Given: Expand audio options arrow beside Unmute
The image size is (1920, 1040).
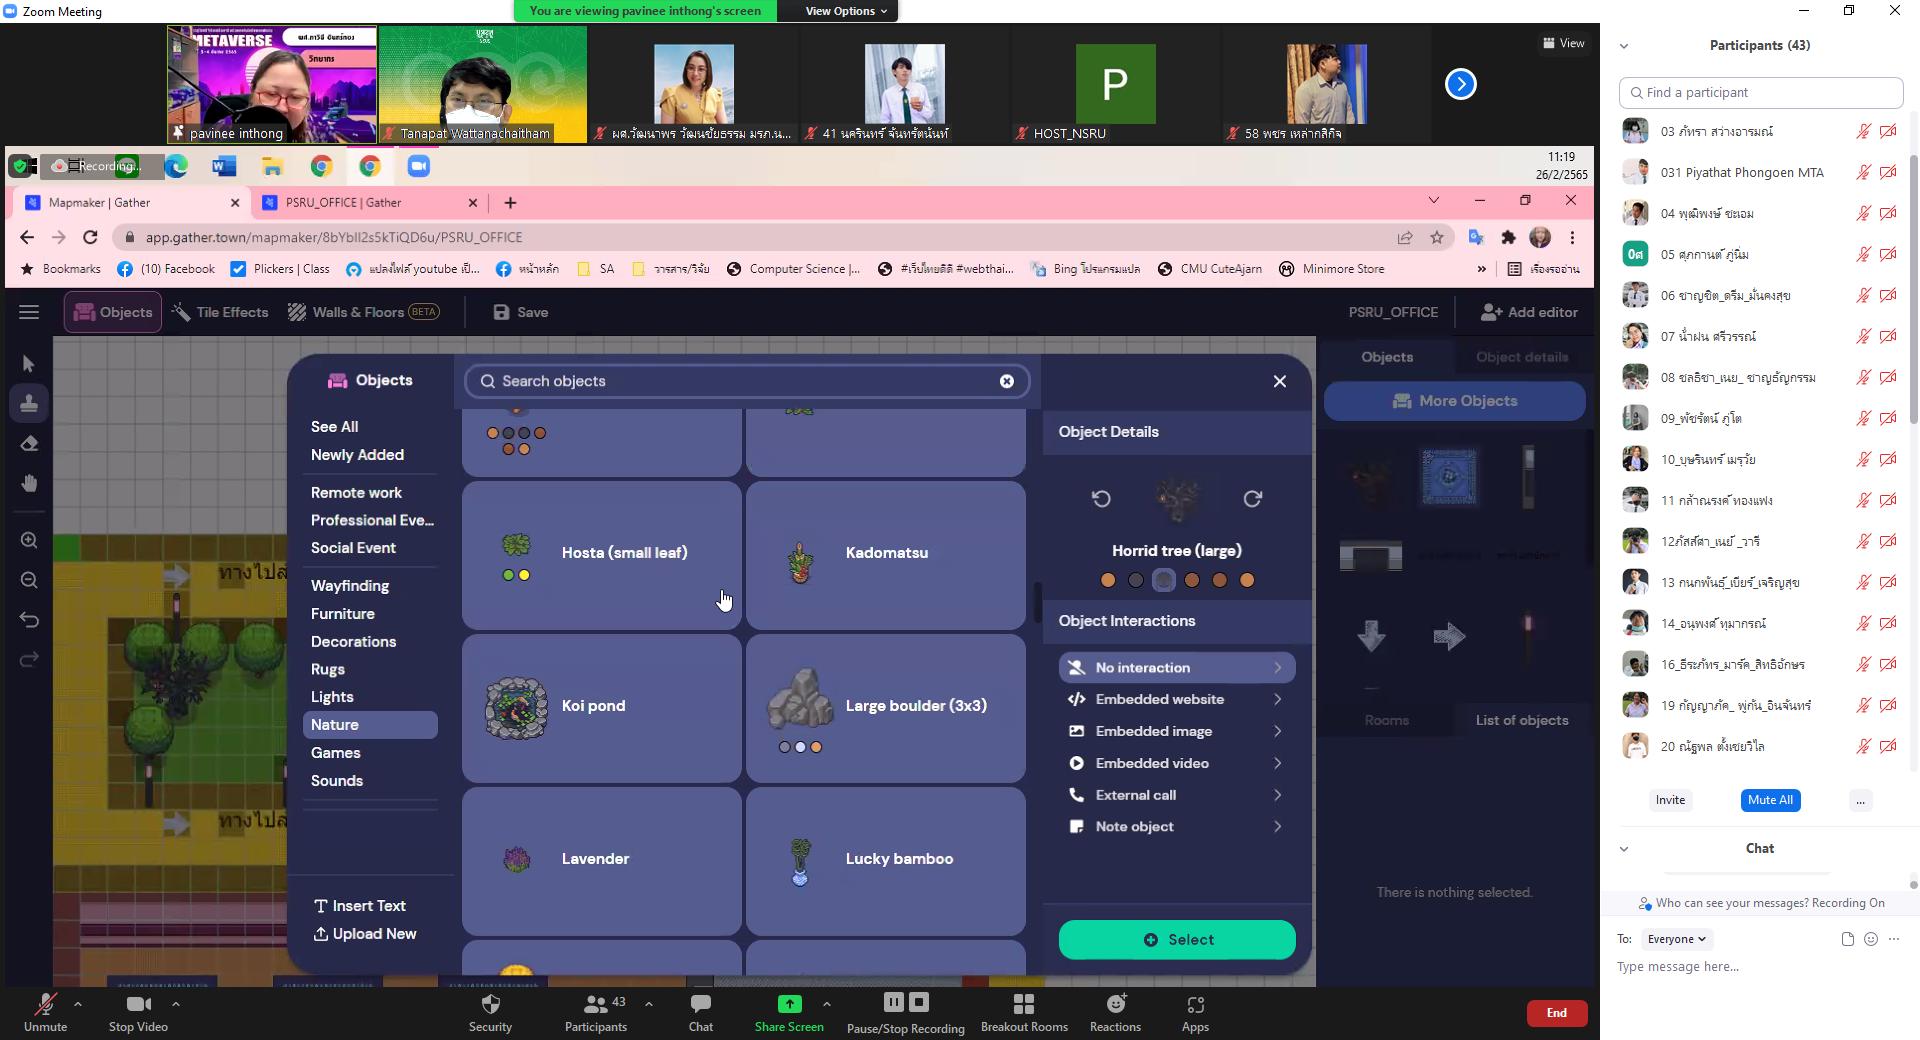Looking at the screenshot, I should [78, 1003].
